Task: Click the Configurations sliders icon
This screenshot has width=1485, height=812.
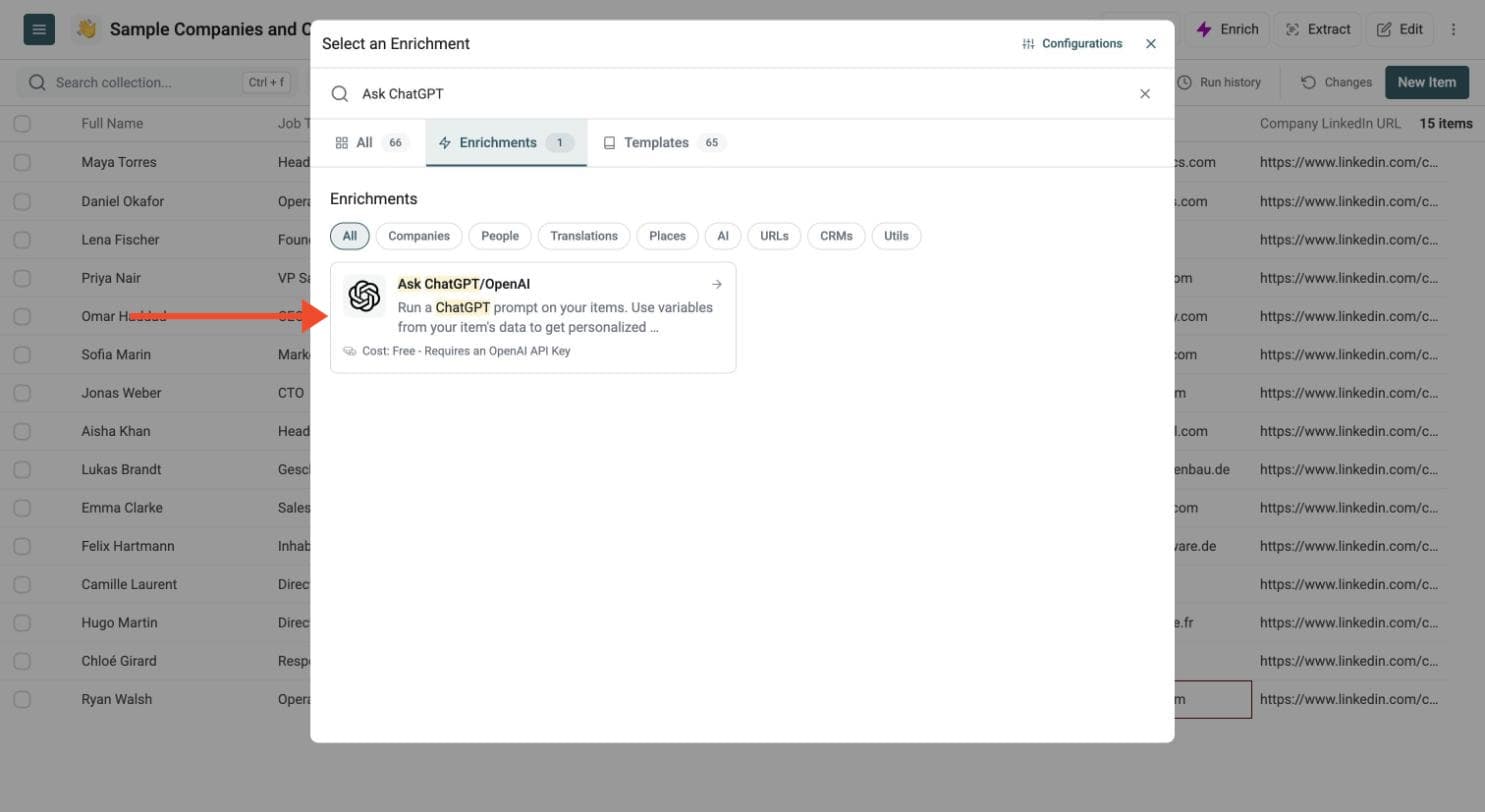Action: click(1028, 44)
